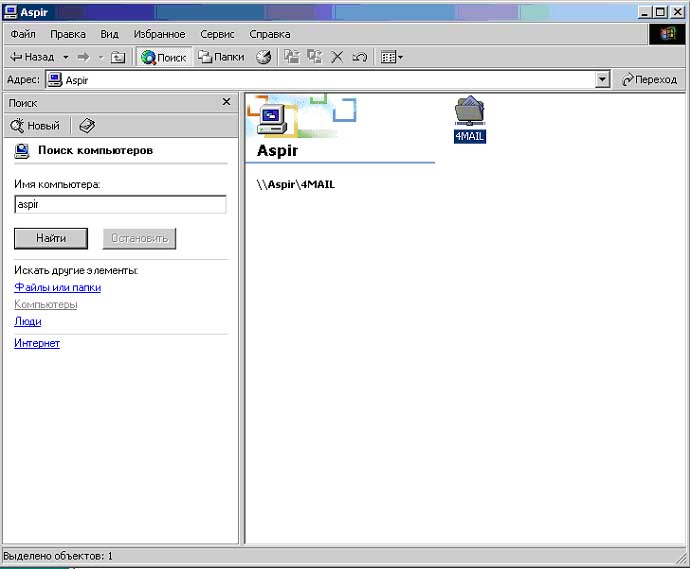The width and height of the screenshot is (690, 569).
Task: Delete the selection with the X icon
Action: (x=337, y=57)
